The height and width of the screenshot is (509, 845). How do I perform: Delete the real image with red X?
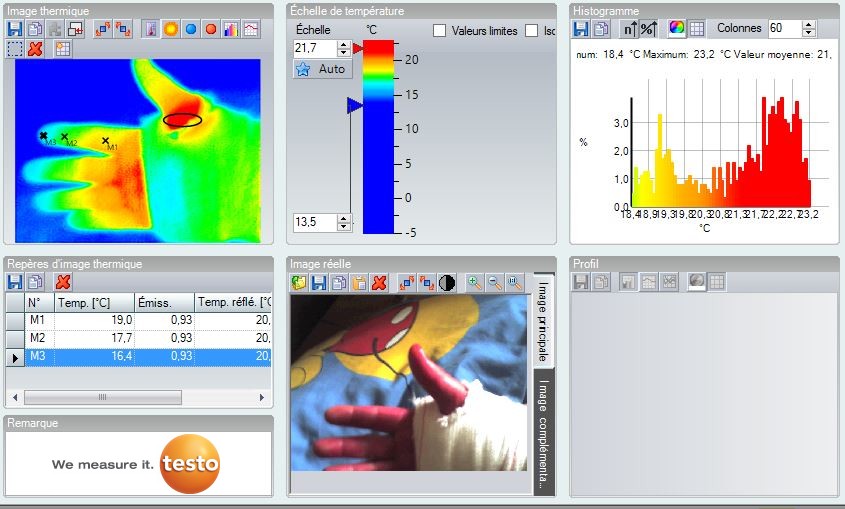click(379, 283)
